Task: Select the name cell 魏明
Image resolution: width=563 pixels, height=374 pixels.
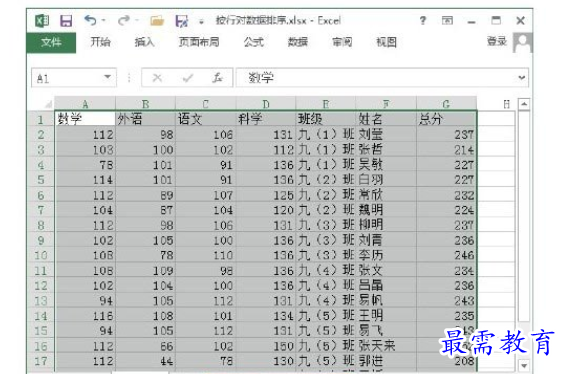Action: (386, 210)
